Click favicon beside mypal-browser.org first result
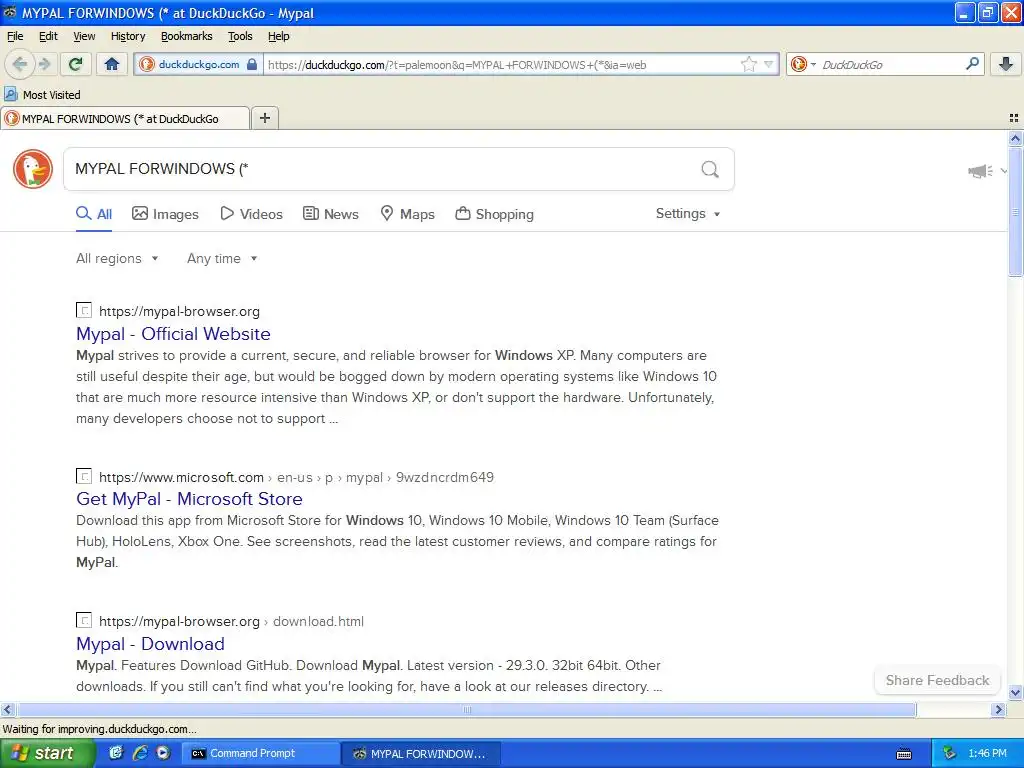1024x768 pixels. 84,310
